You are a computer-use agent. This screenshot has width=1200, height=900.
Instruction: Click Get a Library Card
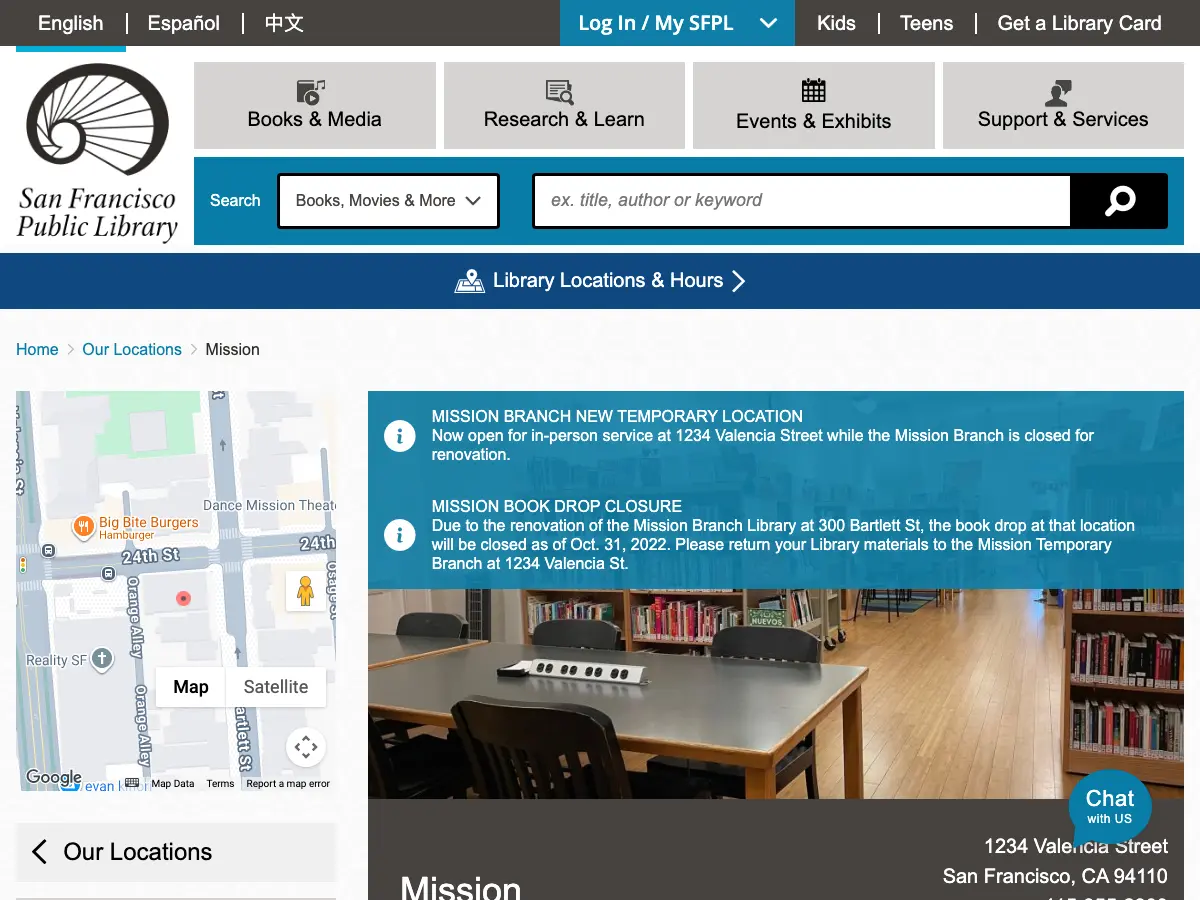(1079, 23)
